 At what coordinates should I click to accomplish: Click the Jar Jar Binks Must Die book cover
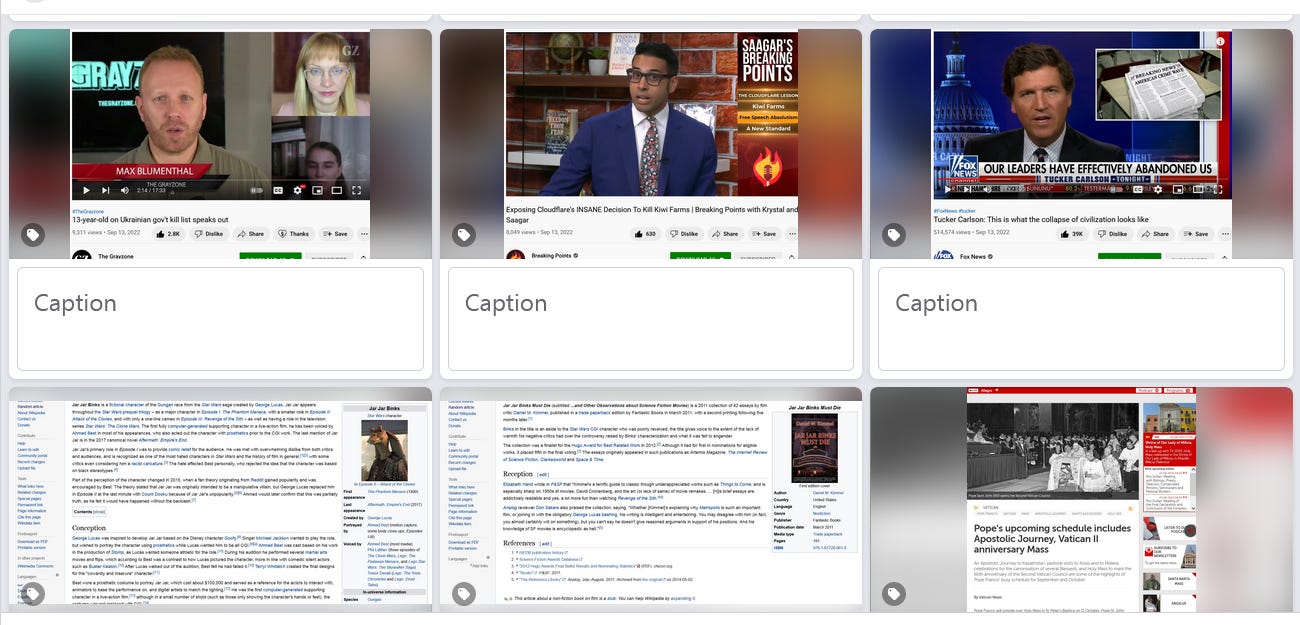[x=815, y=449]
